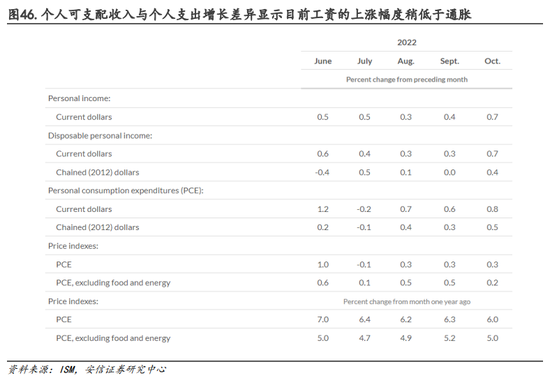Image resolution: width=550 pixels, height=387 pixels.
Task: Click Sept. value 5.2 for yearly core PCE
Action: (x=450, y=338)
